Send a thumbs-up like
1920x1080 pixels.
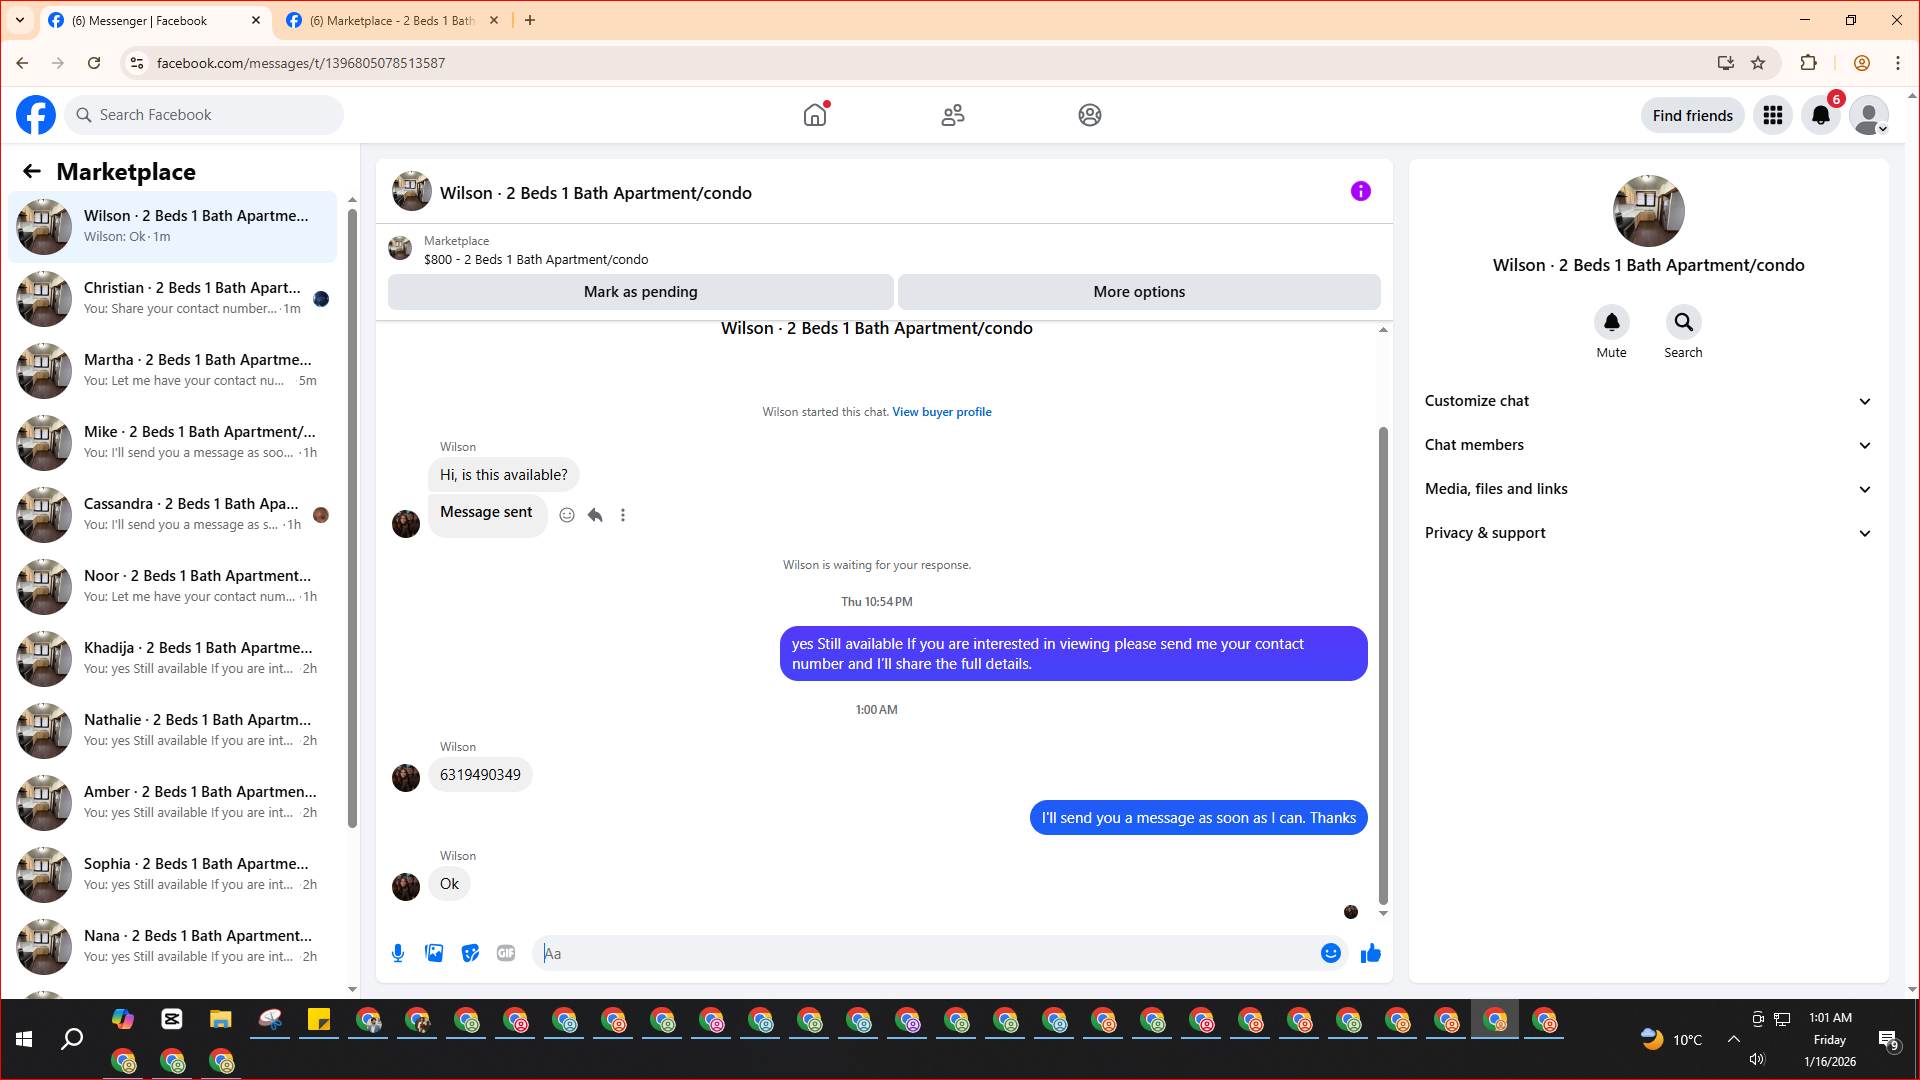coord(1370,953)
